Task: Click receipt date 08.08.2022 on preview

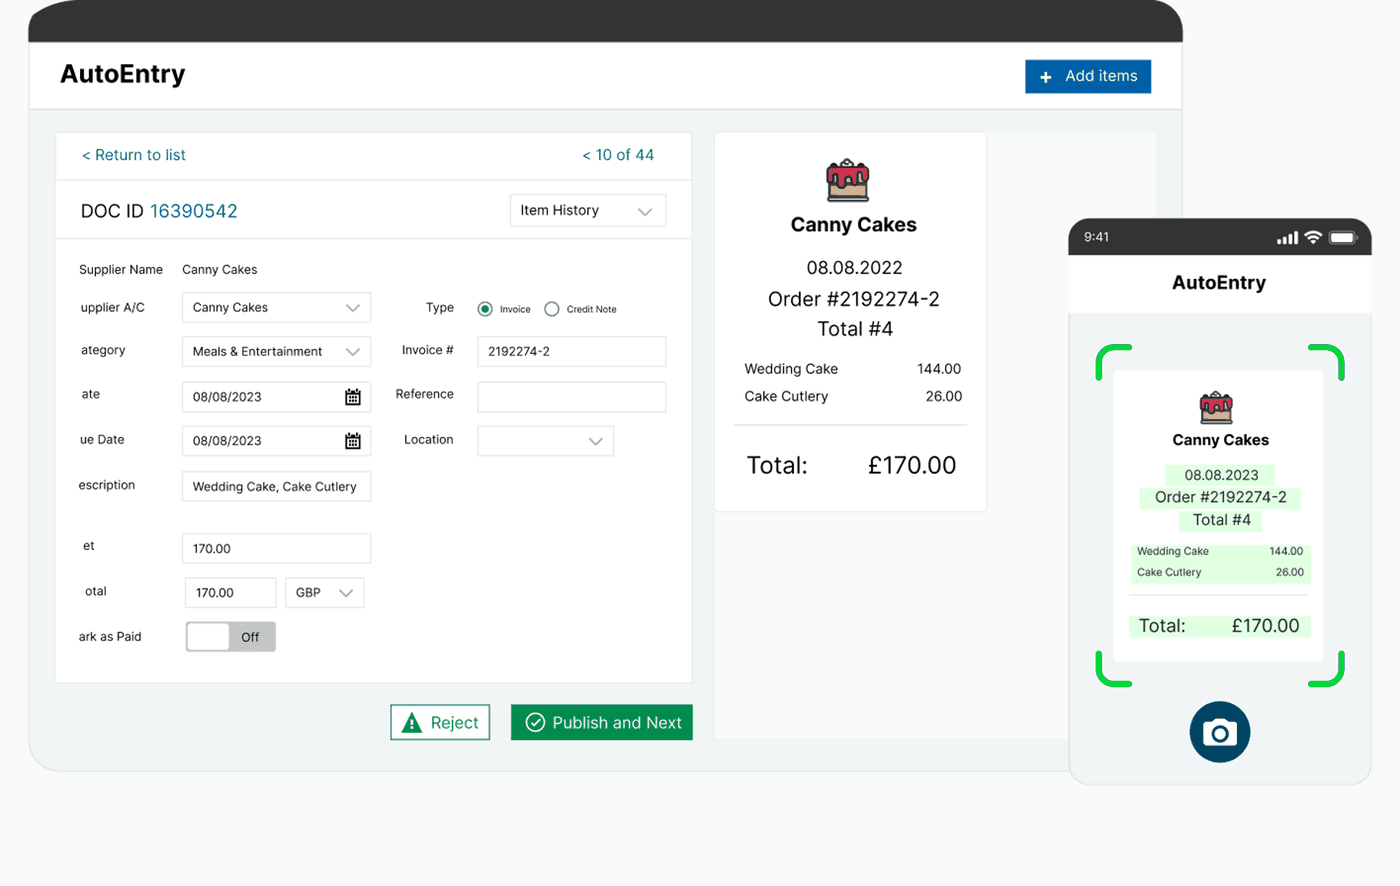Action: click(x=855, y=268)
